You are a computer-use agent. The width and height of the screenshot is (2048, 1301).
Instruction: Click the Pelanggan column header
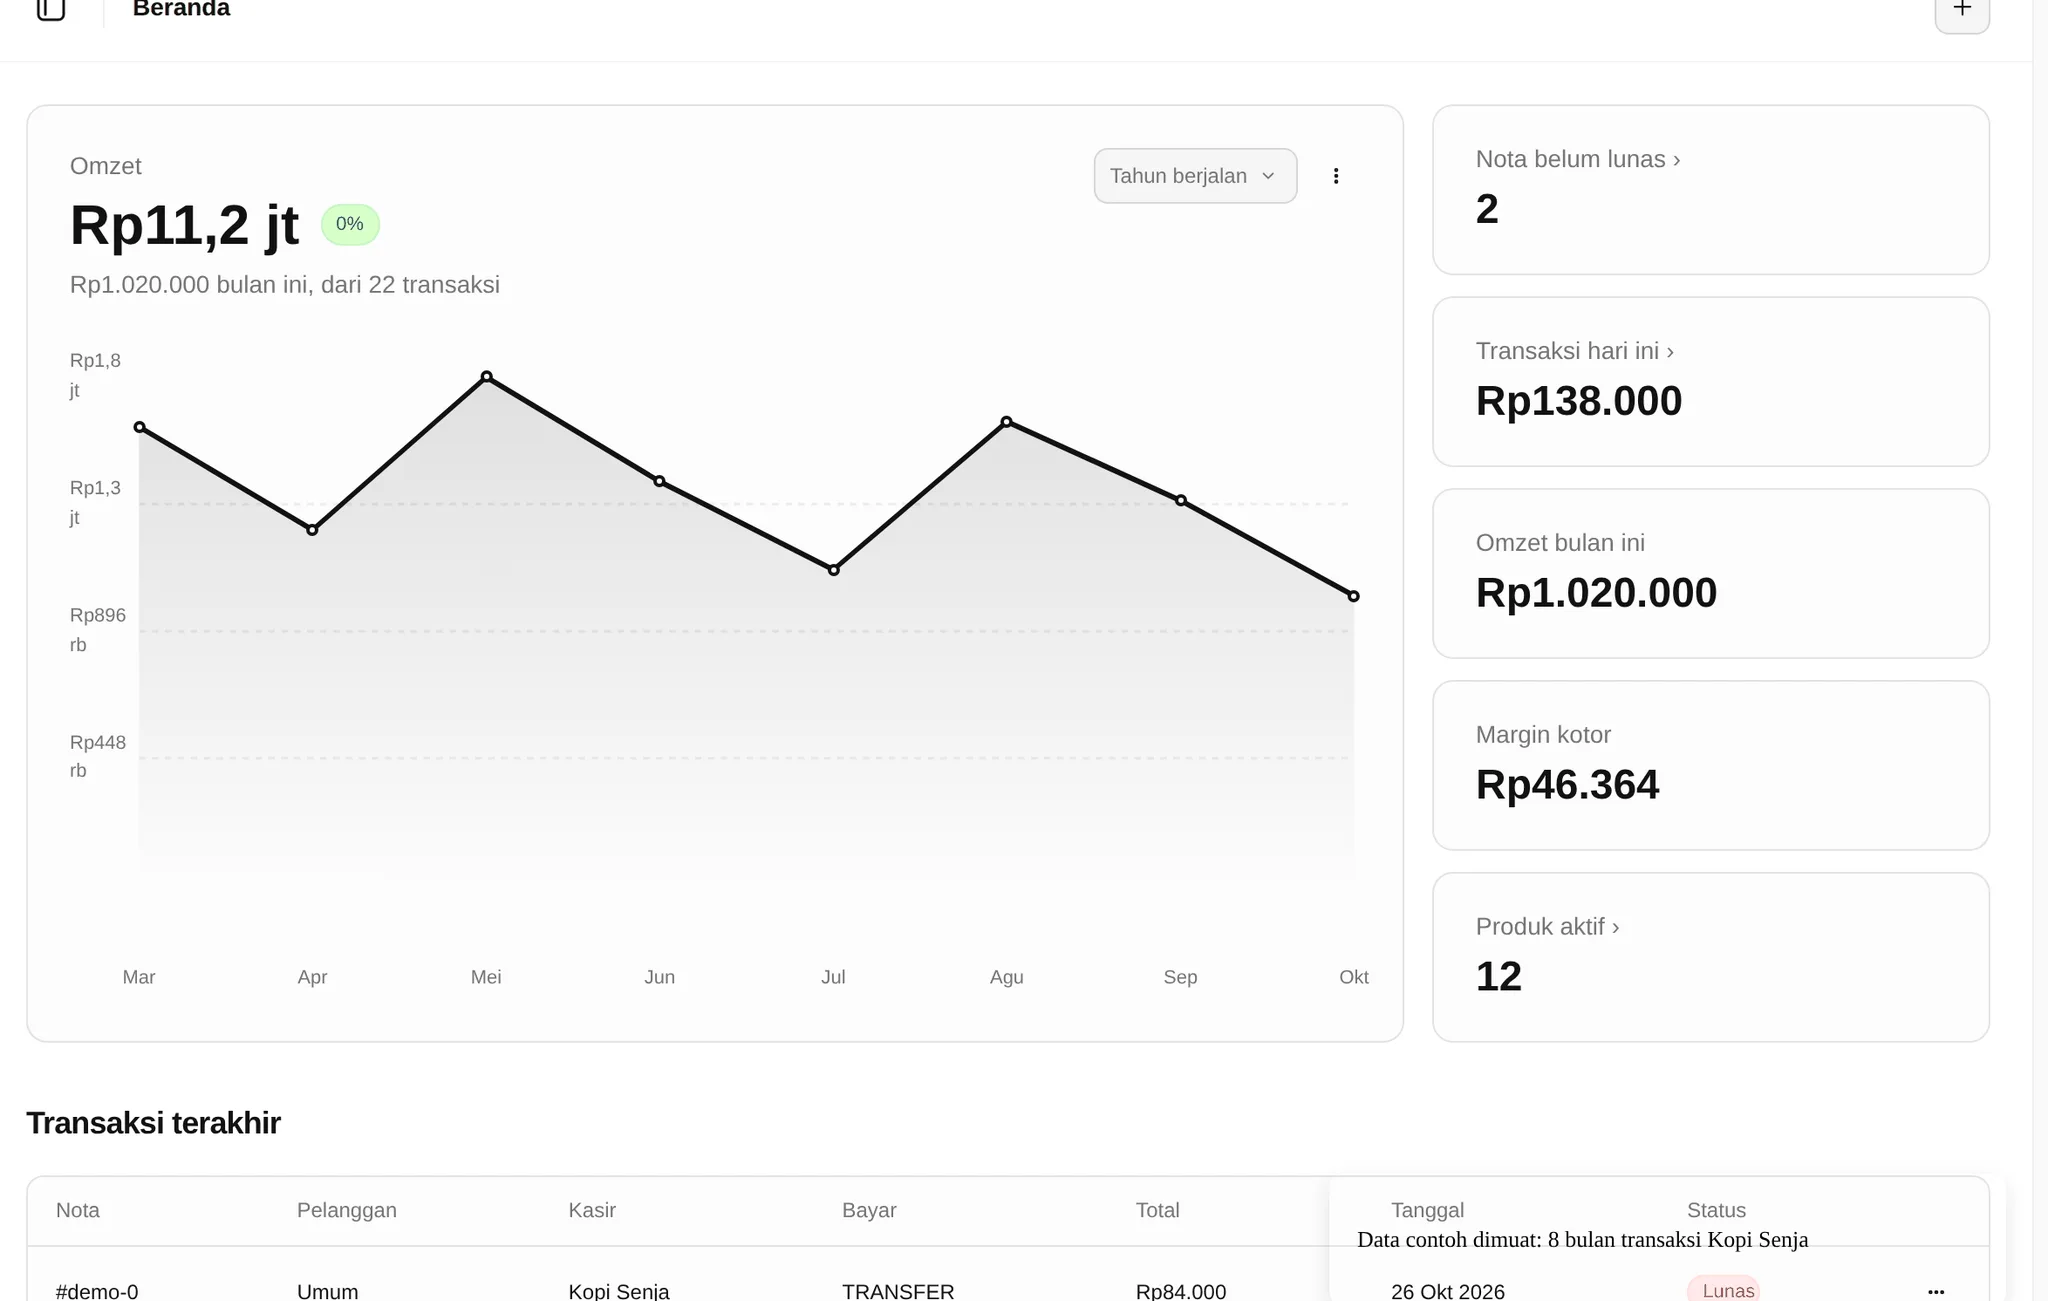point(347,1210)
